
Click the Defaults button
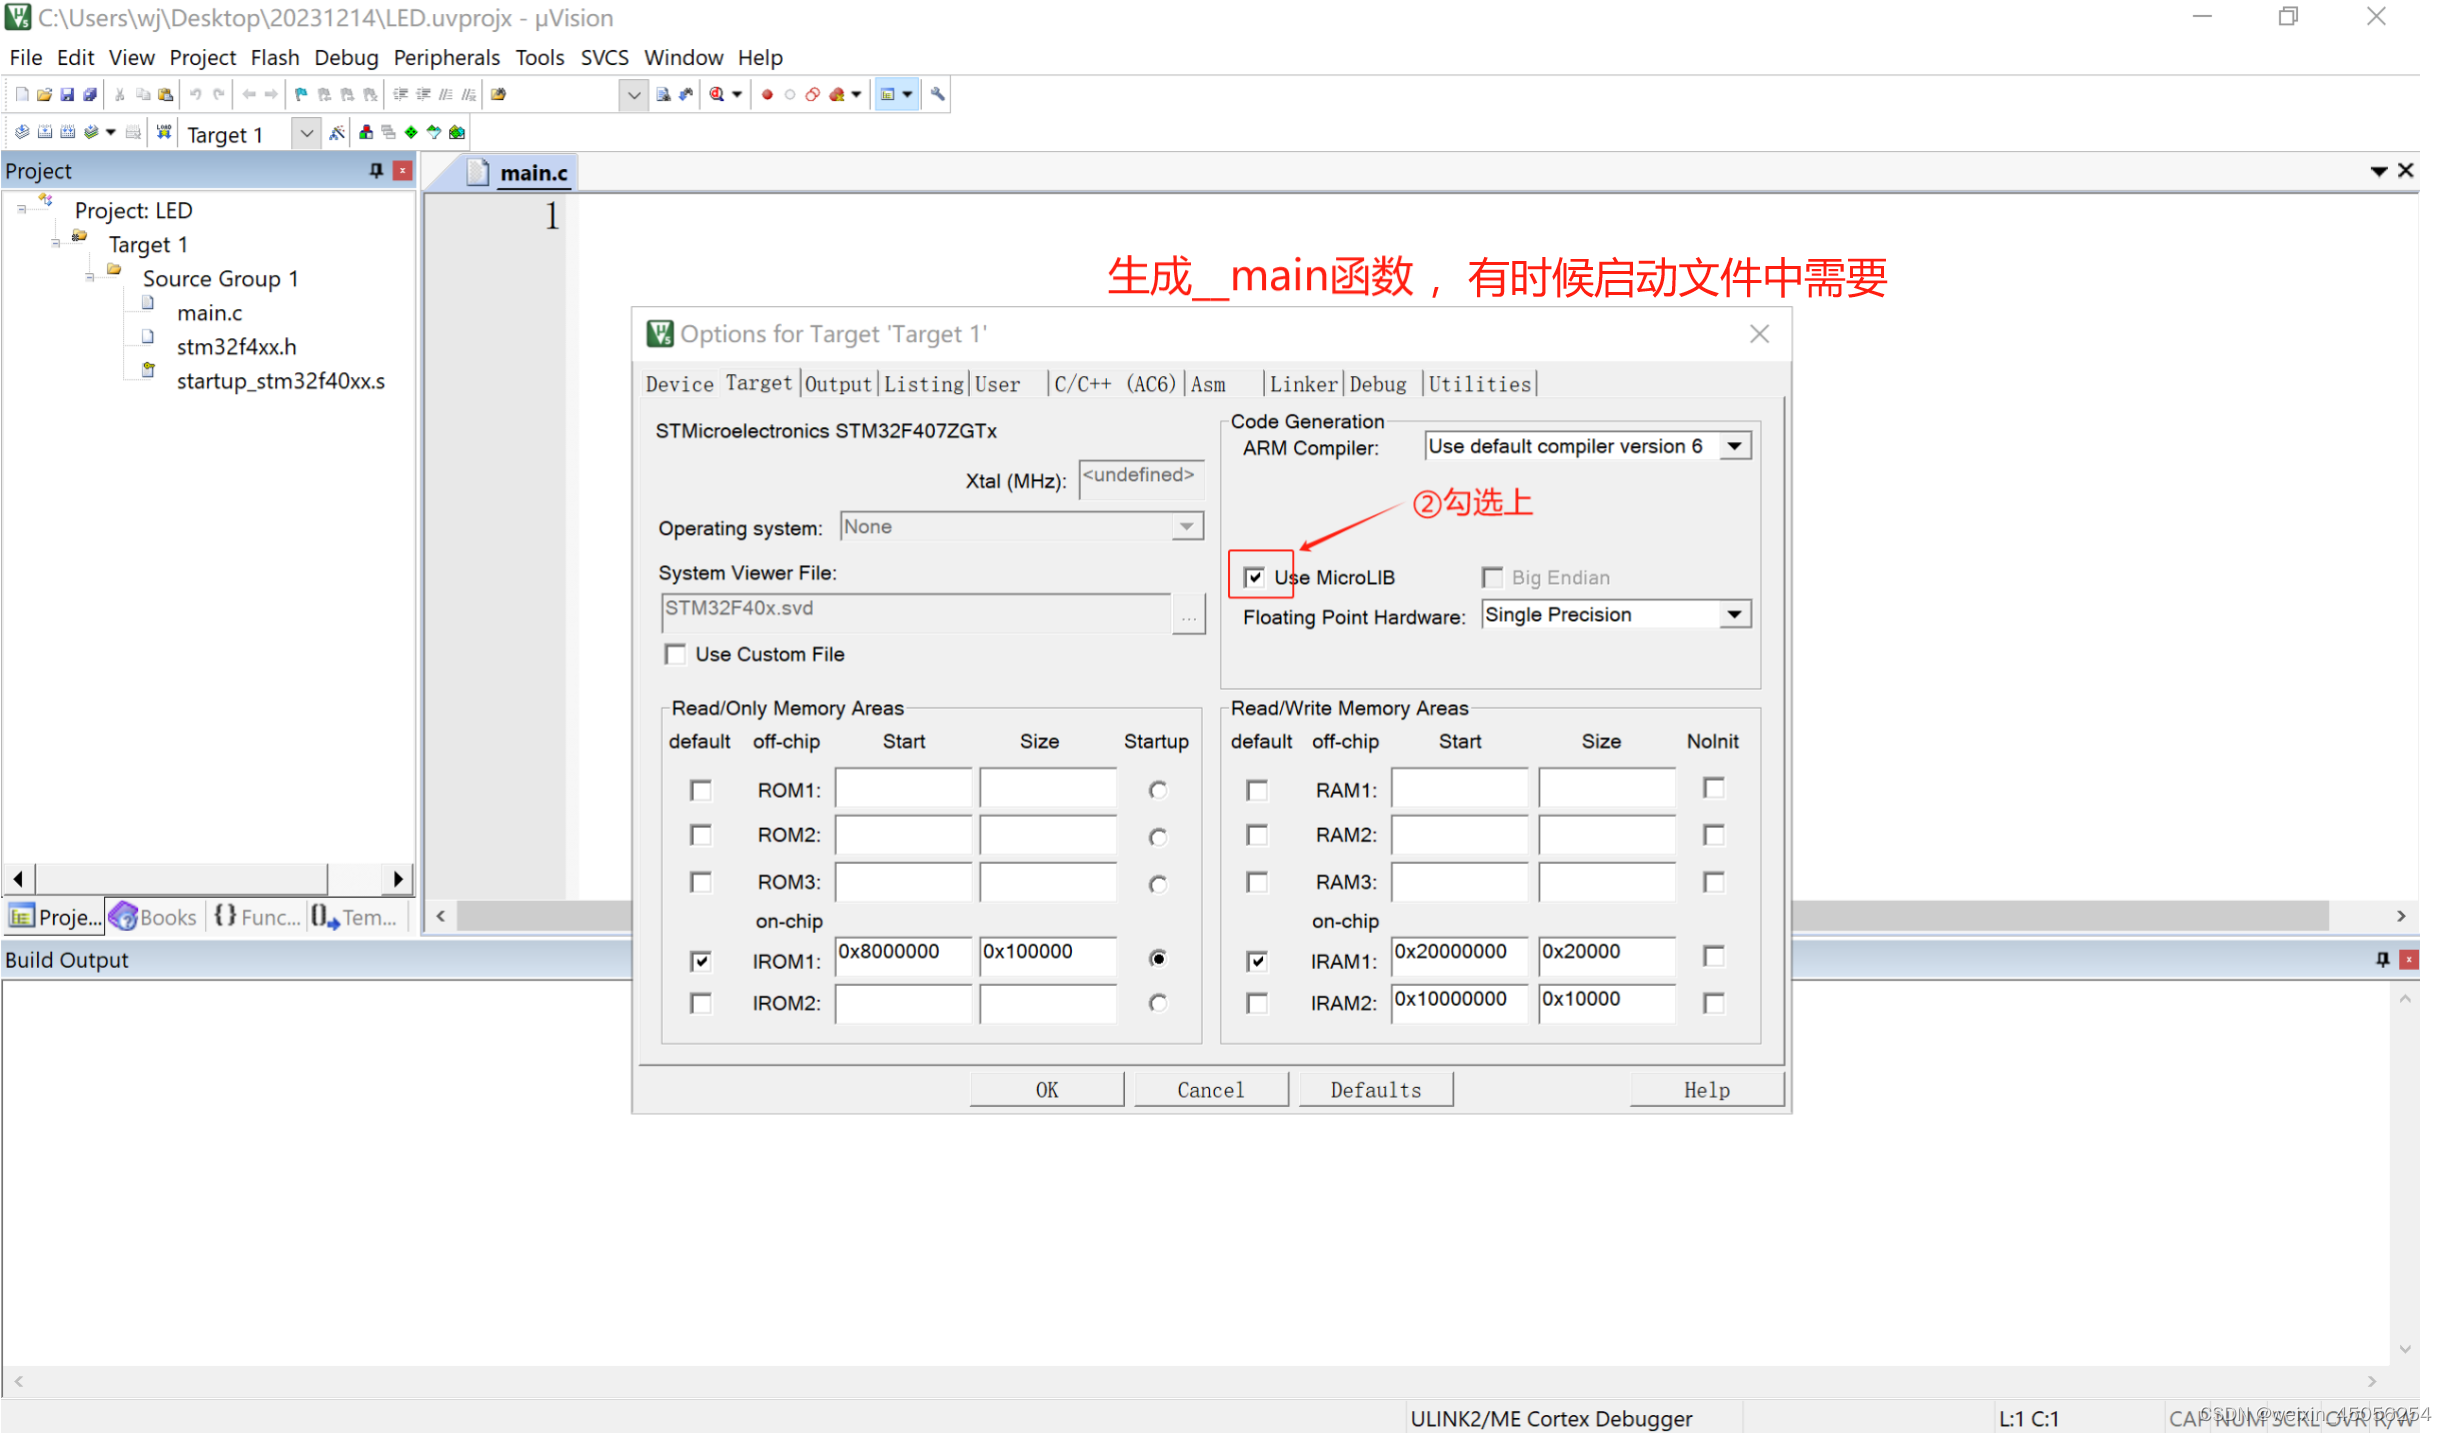click(1376, 1090)
